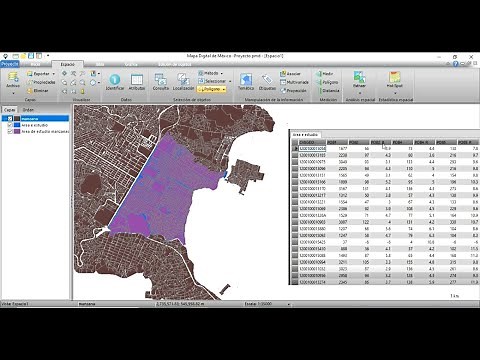Open the Hot Spot statistics tool

395,79
